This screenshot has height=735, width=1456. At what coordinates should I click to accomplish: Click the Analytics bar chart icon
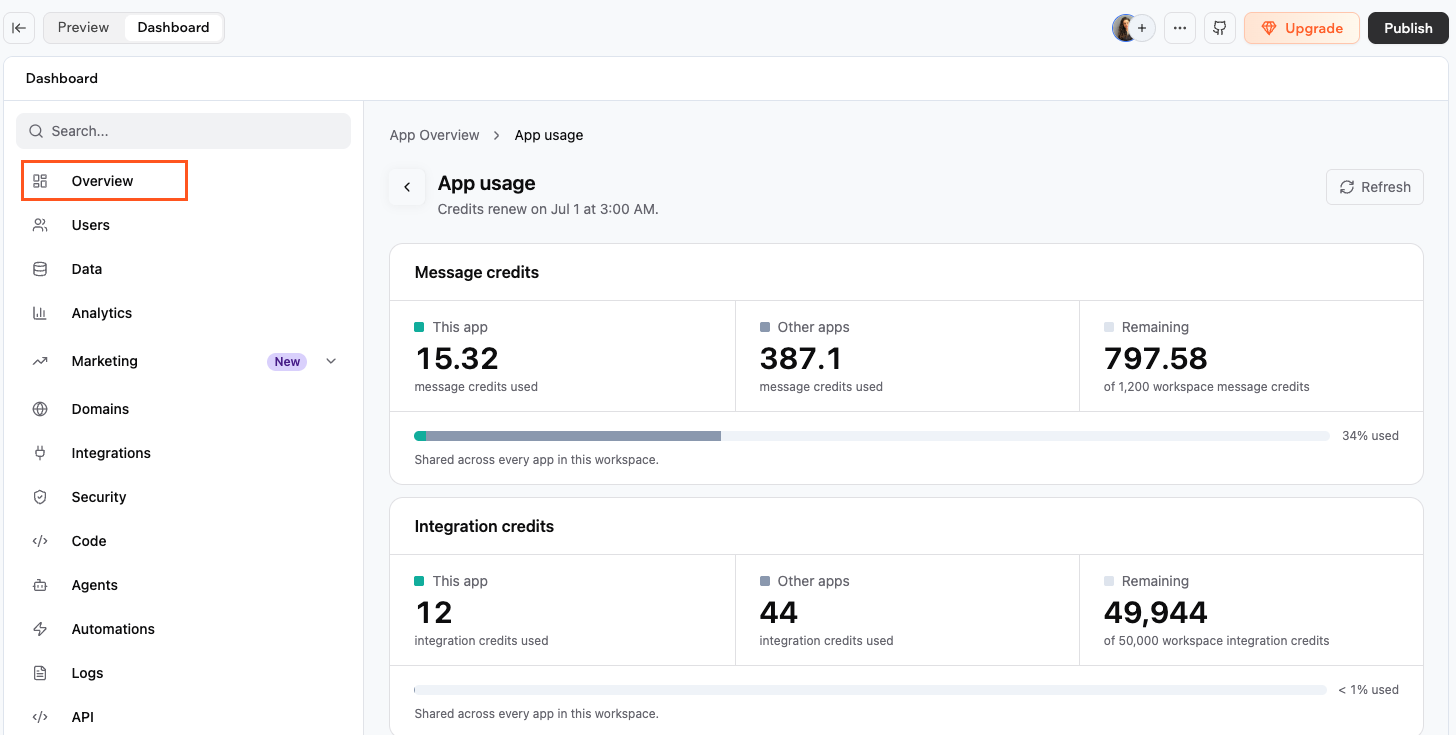tap(40, 313)
